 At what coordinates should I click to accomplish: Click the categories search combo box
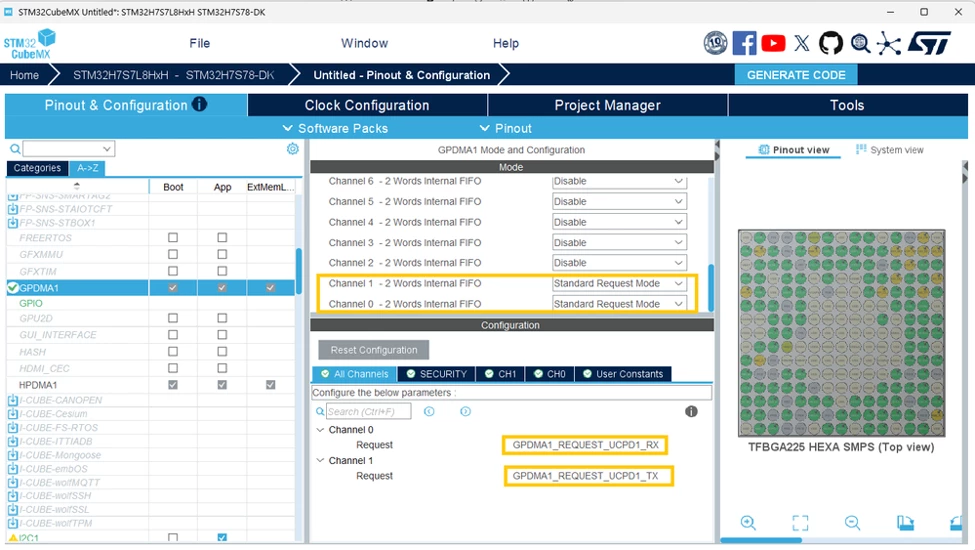(x=68, y=149)
